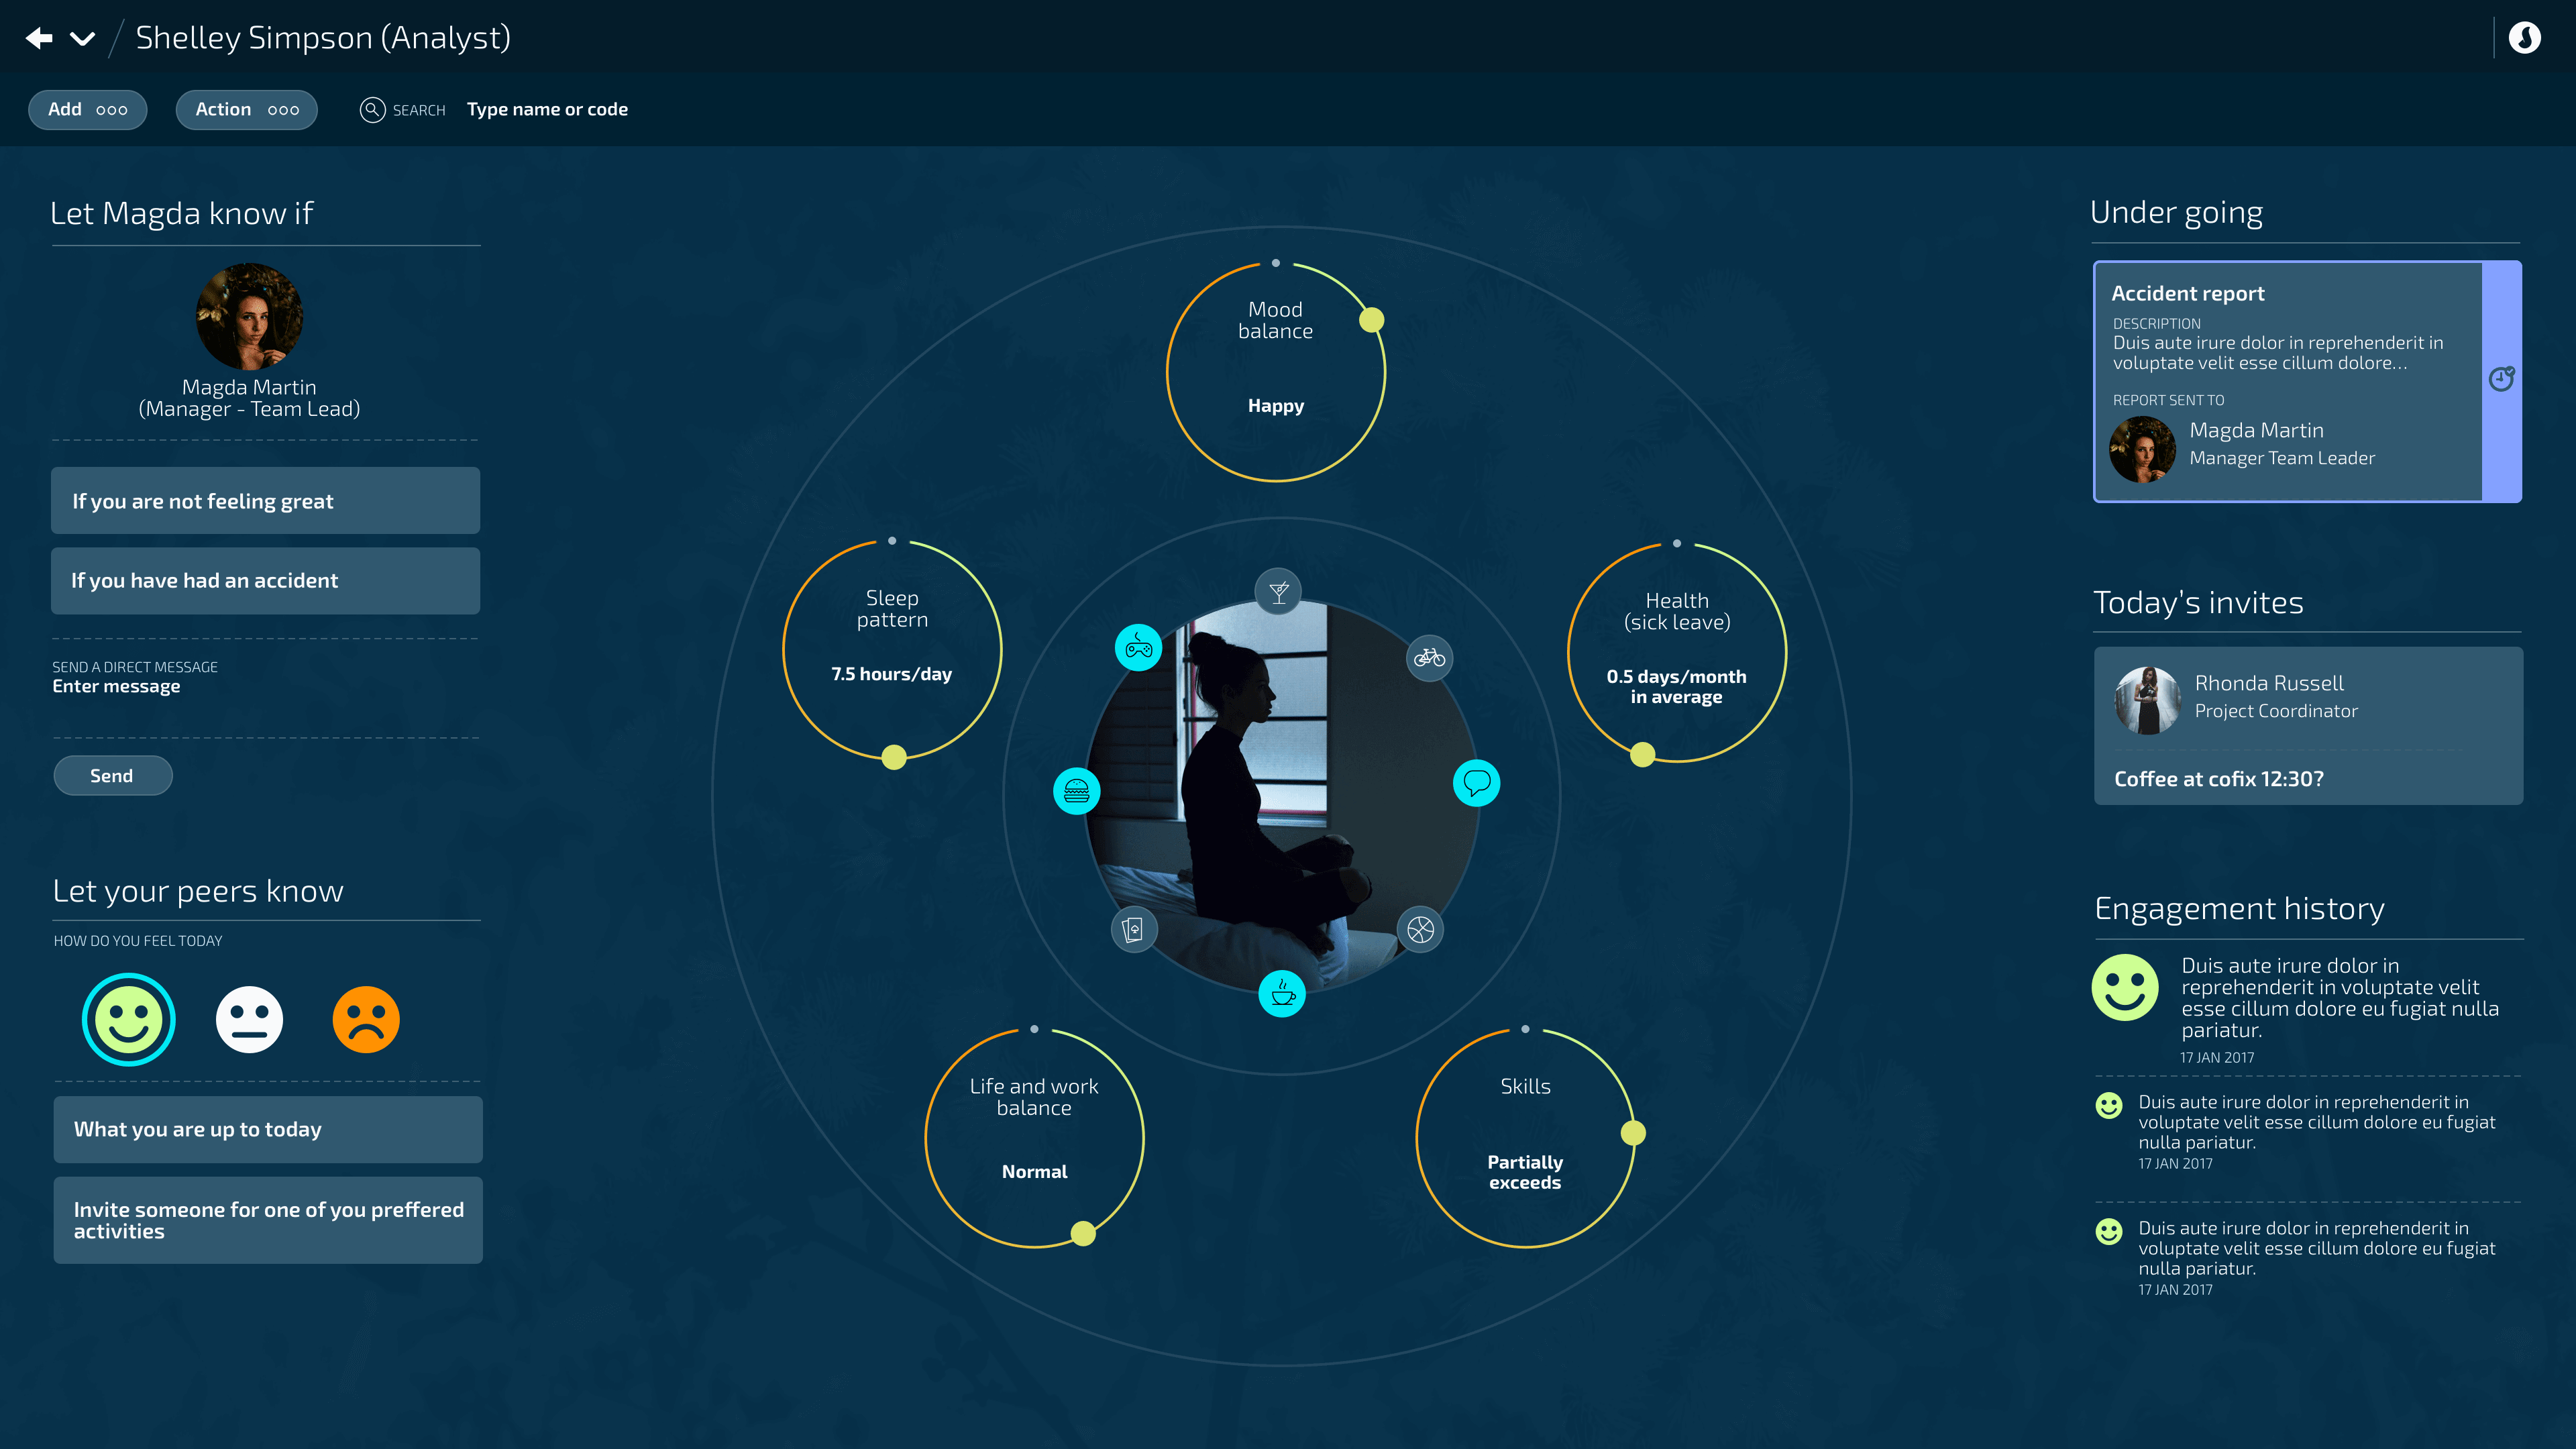
Task: Select the playing cards activity icon
Action: click(1133, 930)
